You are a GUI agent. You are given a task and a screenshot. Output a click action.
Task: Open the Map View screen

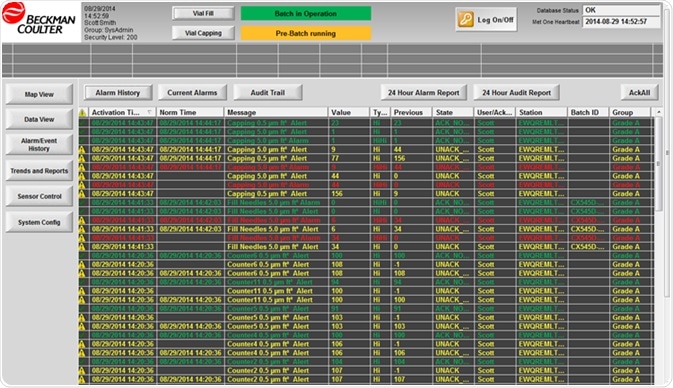click(x=39, y=94)
